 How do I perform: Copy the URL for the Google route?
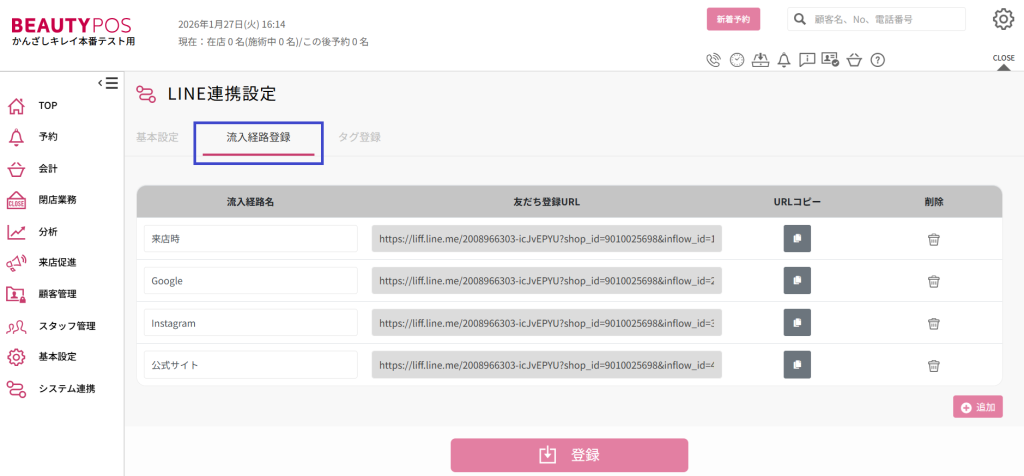click(797, 281)
